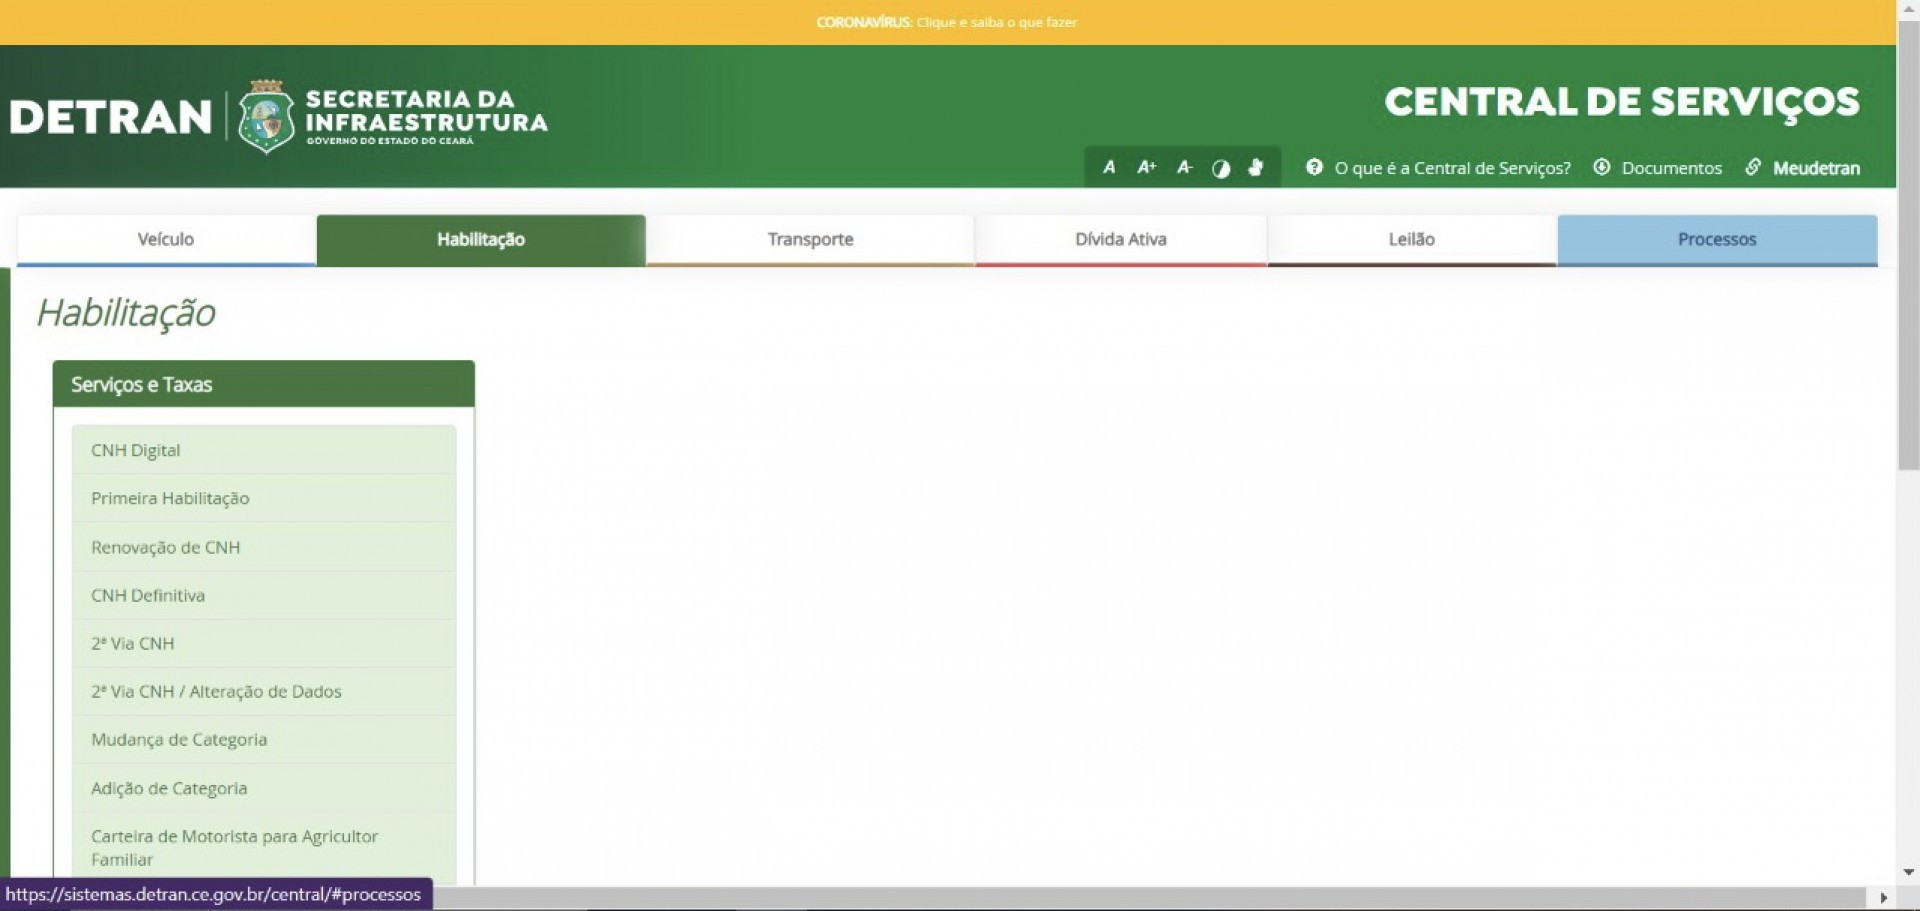Screen dimensions: 1920x911
Task: Decrease font size with the A- icon
Action: (x=1184, y=168)
